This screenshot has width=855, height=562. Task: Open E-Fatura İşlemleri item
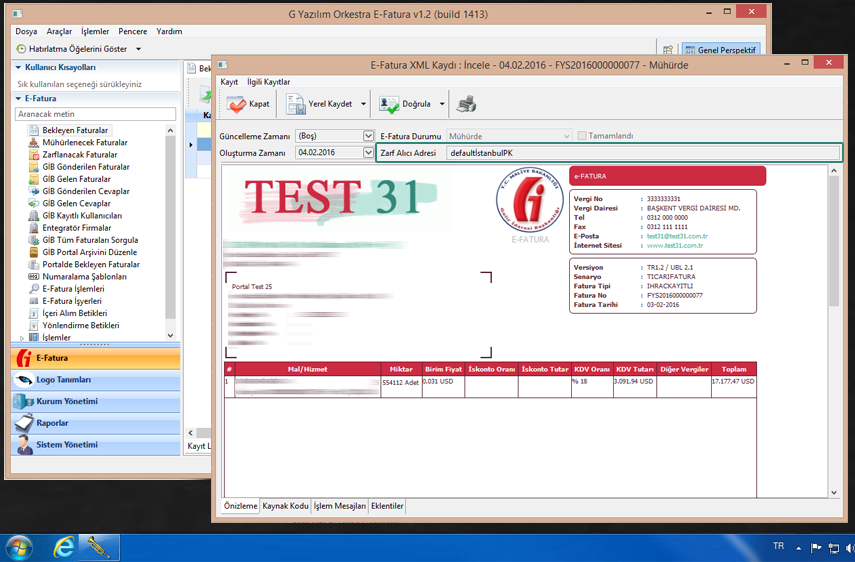(x=73, y=289)
